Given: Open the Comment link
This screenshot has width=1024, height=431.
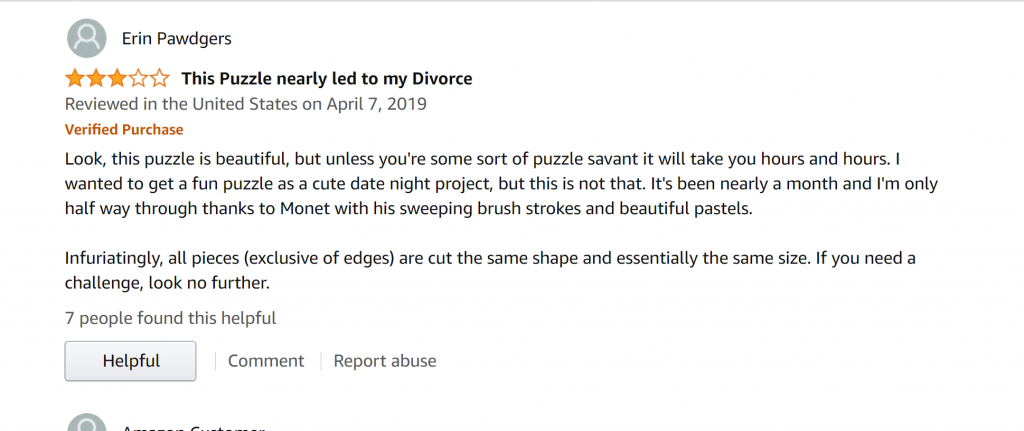Looking at the screenshot, I should pos(266,361).
